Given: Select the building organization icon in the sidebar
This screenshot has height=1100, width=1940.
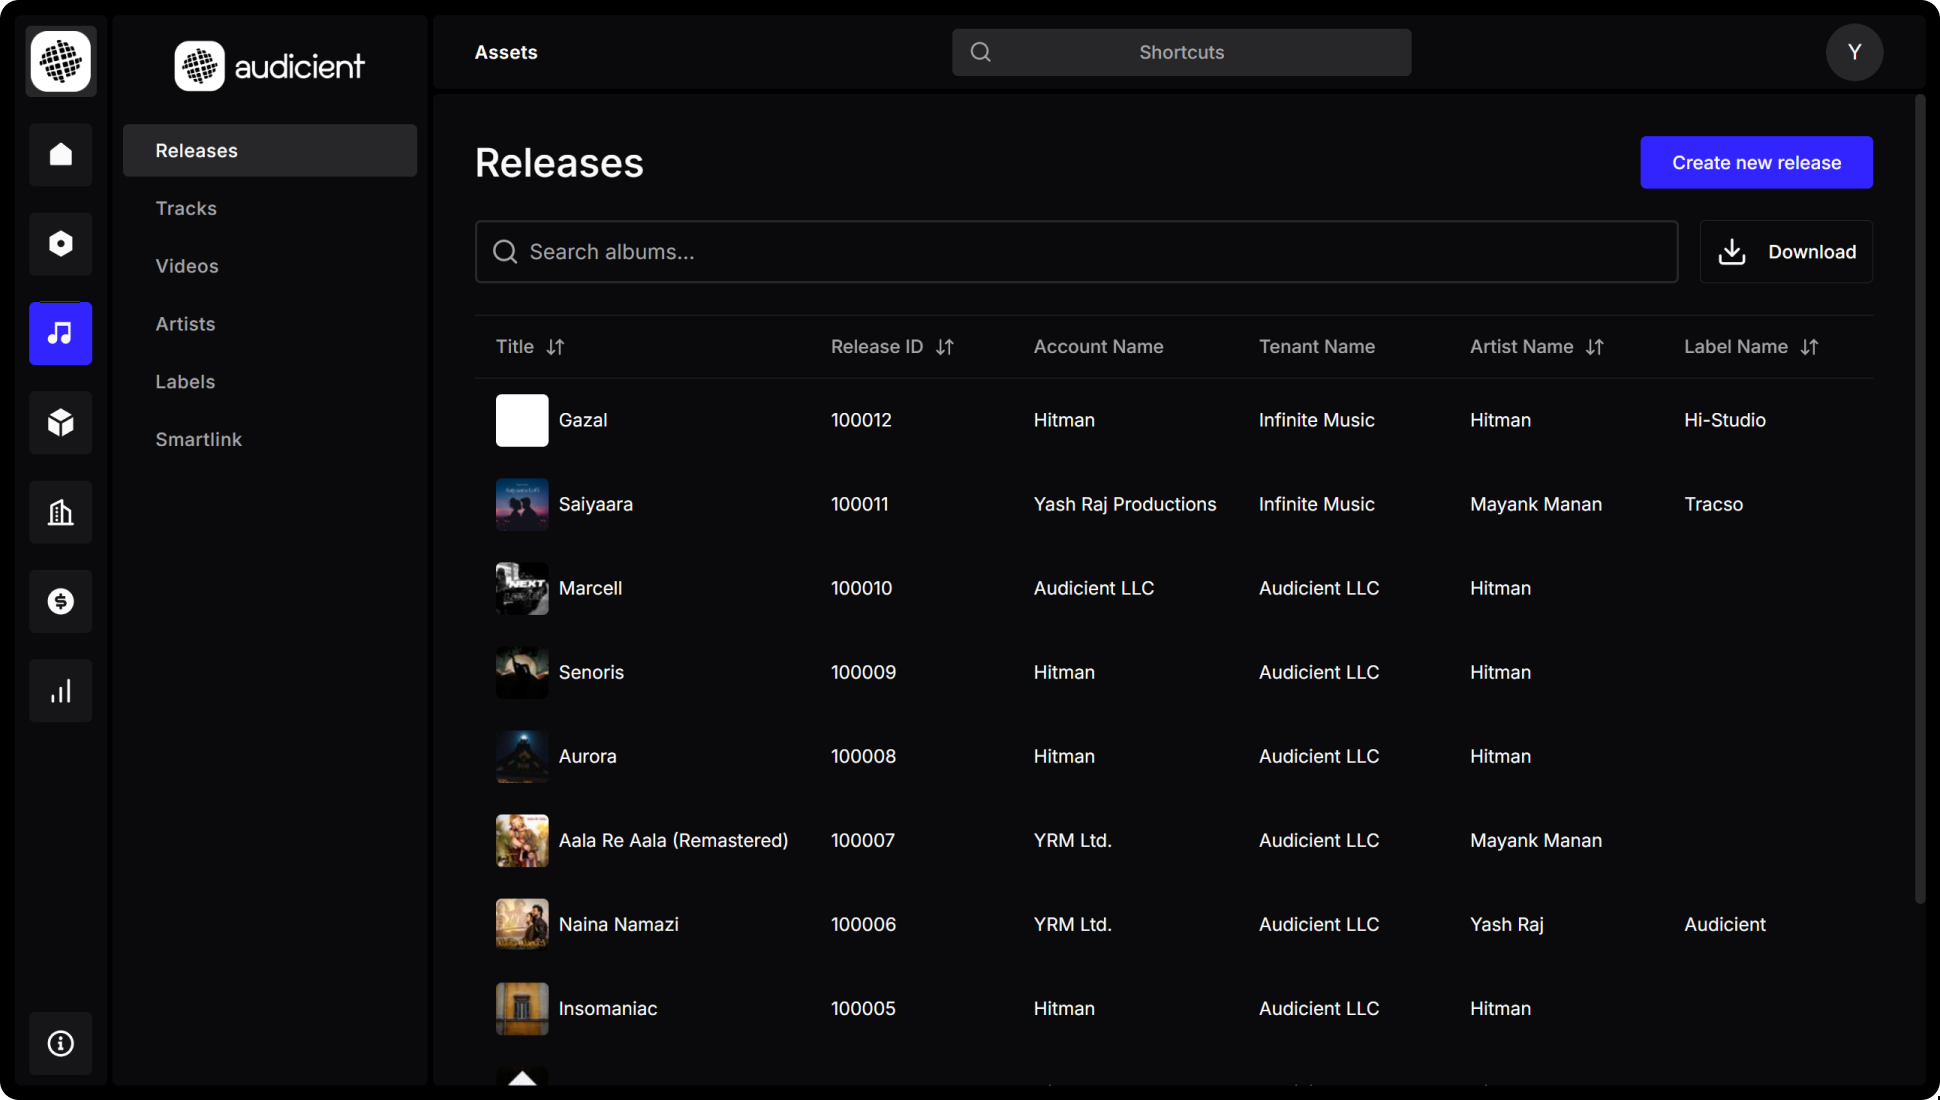Looking at the screenshot, I should point(60,512).
